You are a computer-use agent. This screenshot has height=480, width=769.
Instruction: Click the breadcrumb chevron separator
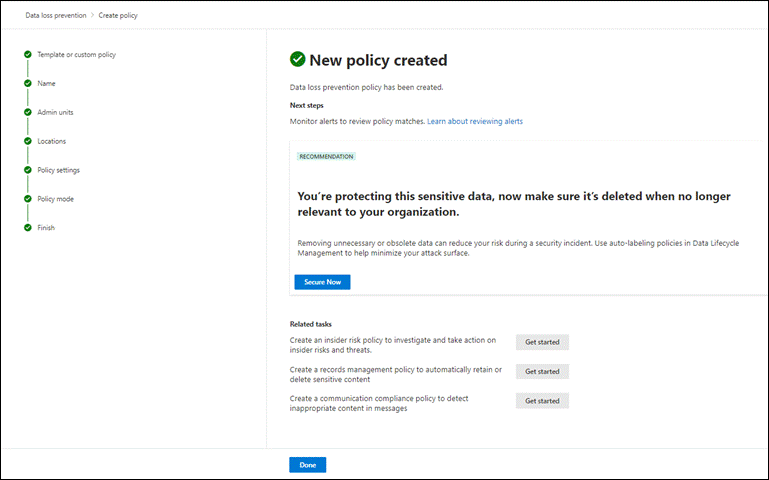(x=92, y=15)
